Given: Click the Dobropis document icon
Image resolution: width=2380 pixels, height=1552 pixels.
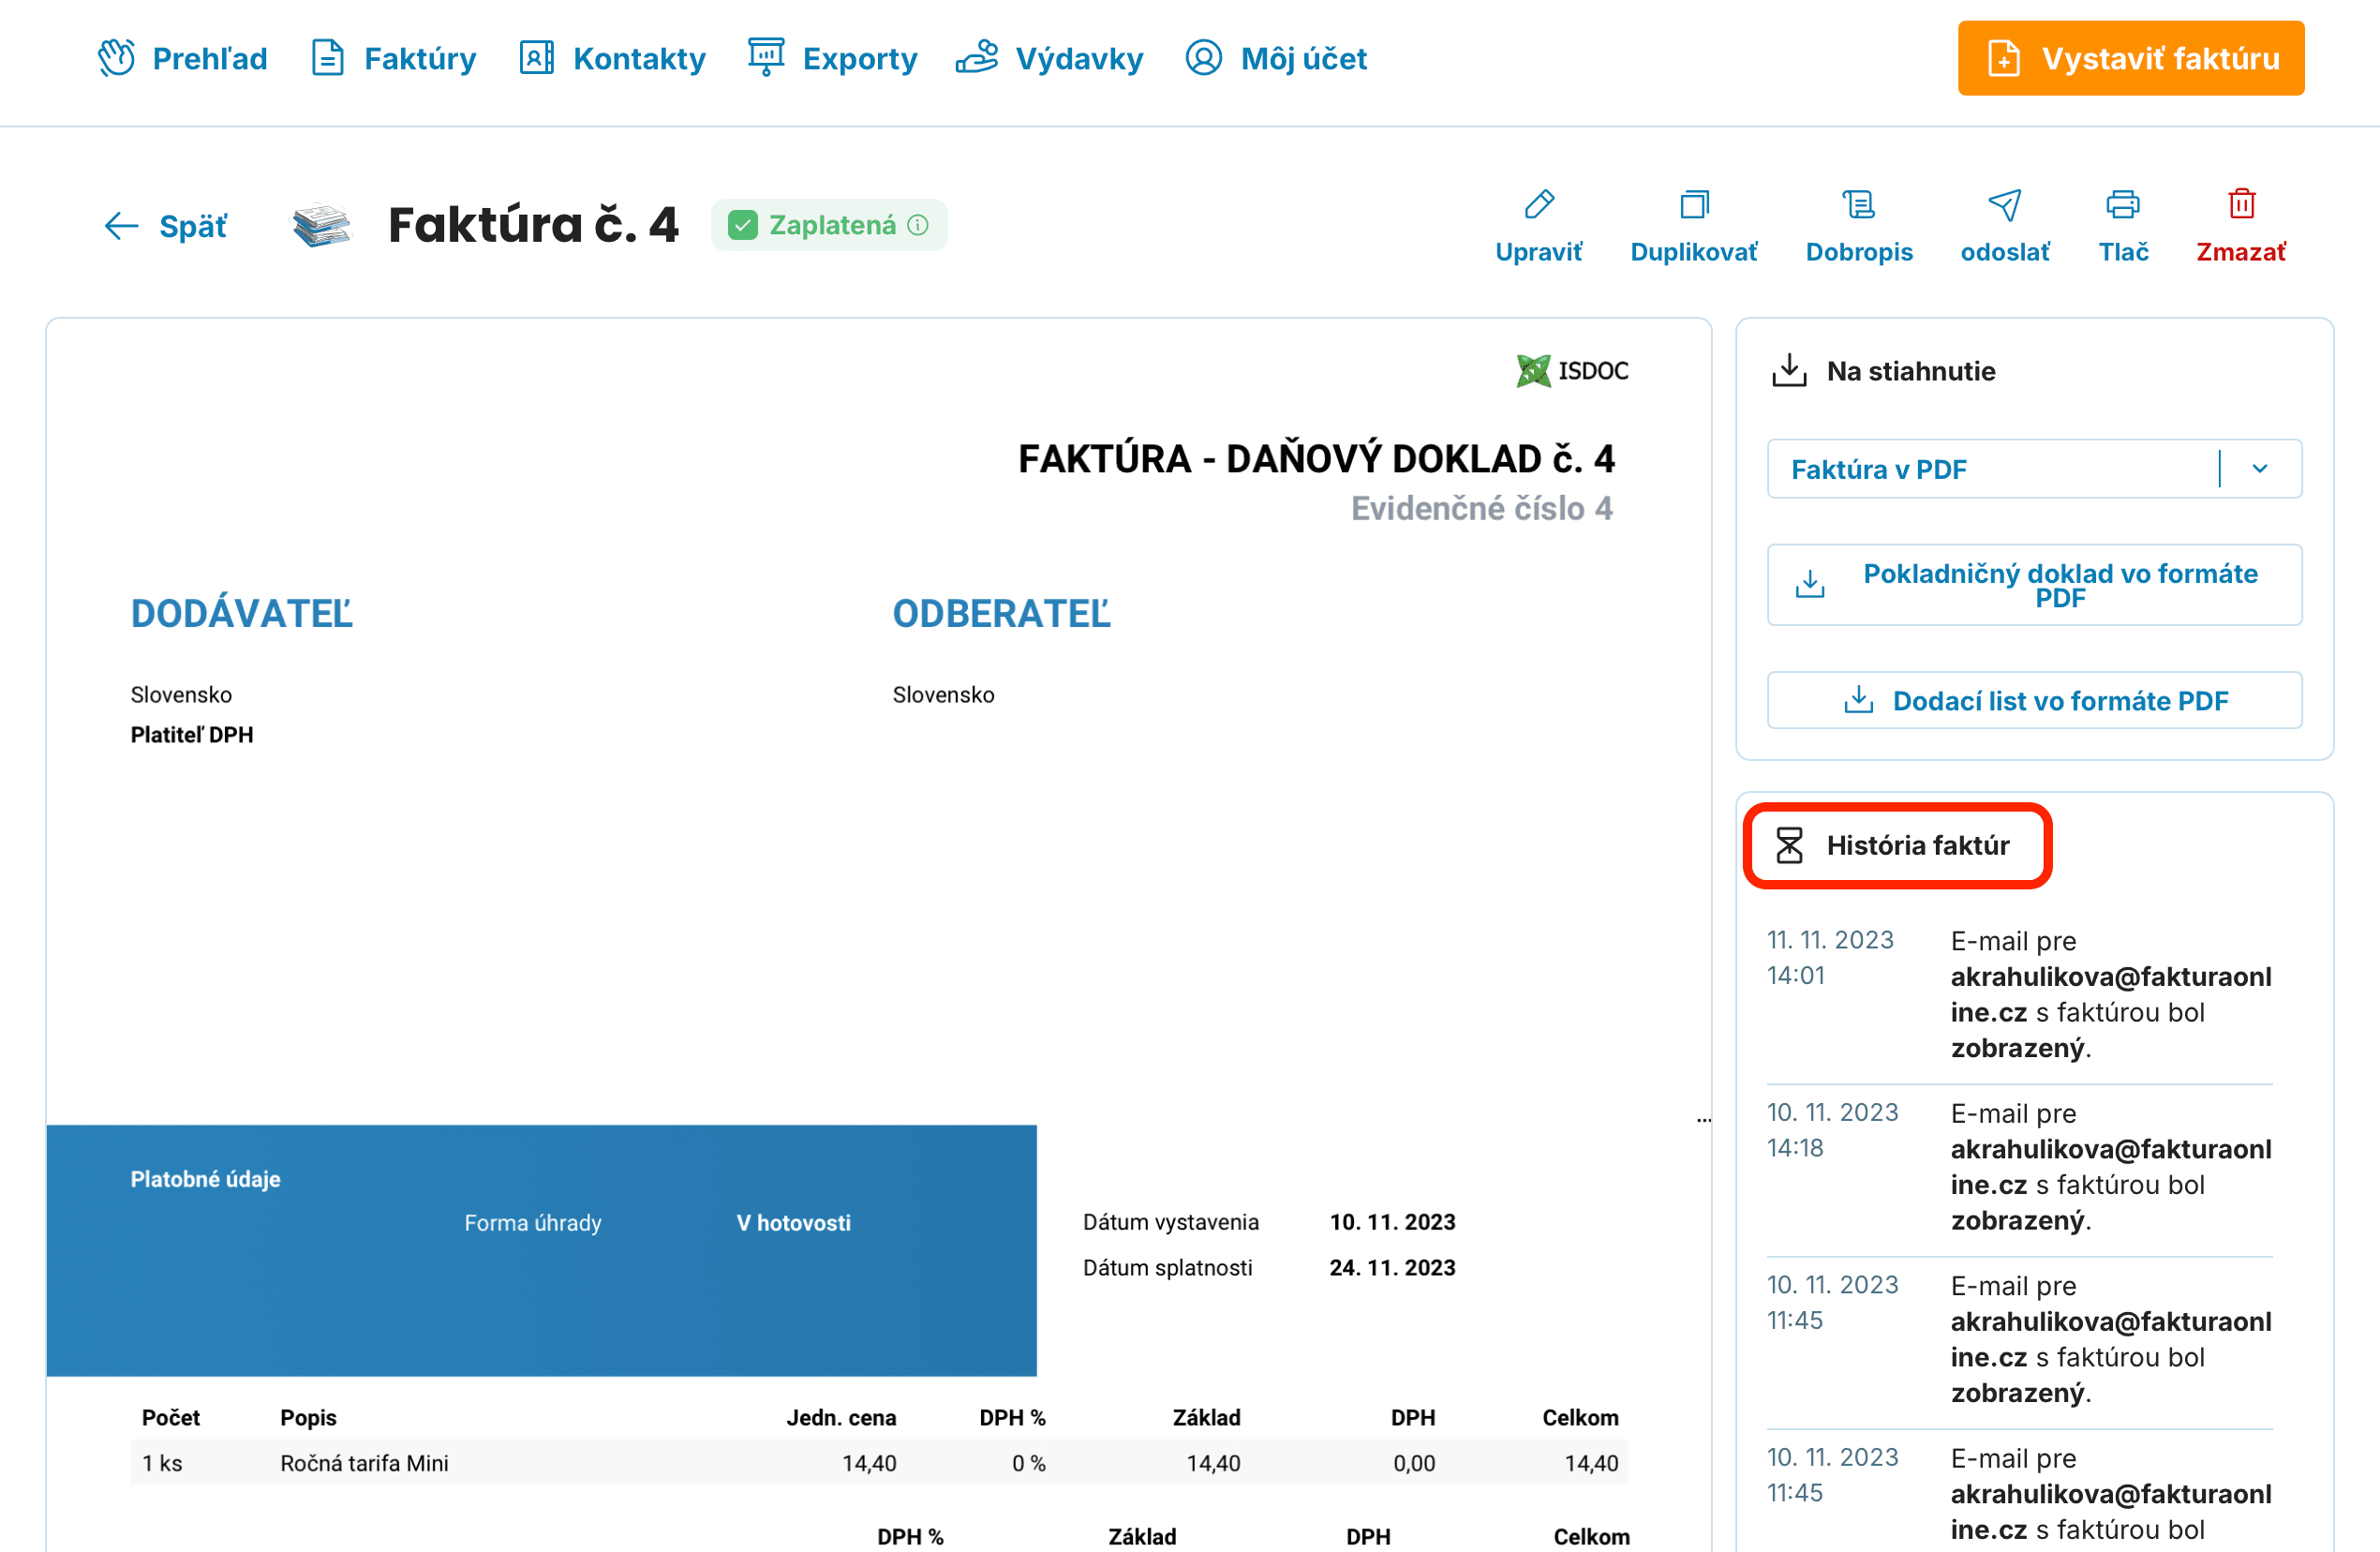Looking at the screenshot, I should (1858, 205).
